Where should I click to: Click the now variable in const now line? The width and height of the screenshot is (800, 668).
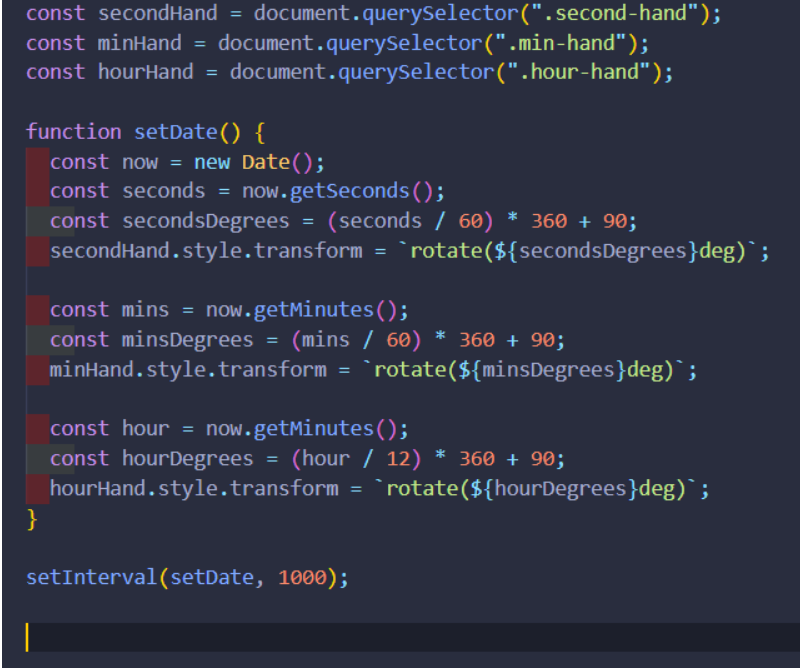point(140,162)
